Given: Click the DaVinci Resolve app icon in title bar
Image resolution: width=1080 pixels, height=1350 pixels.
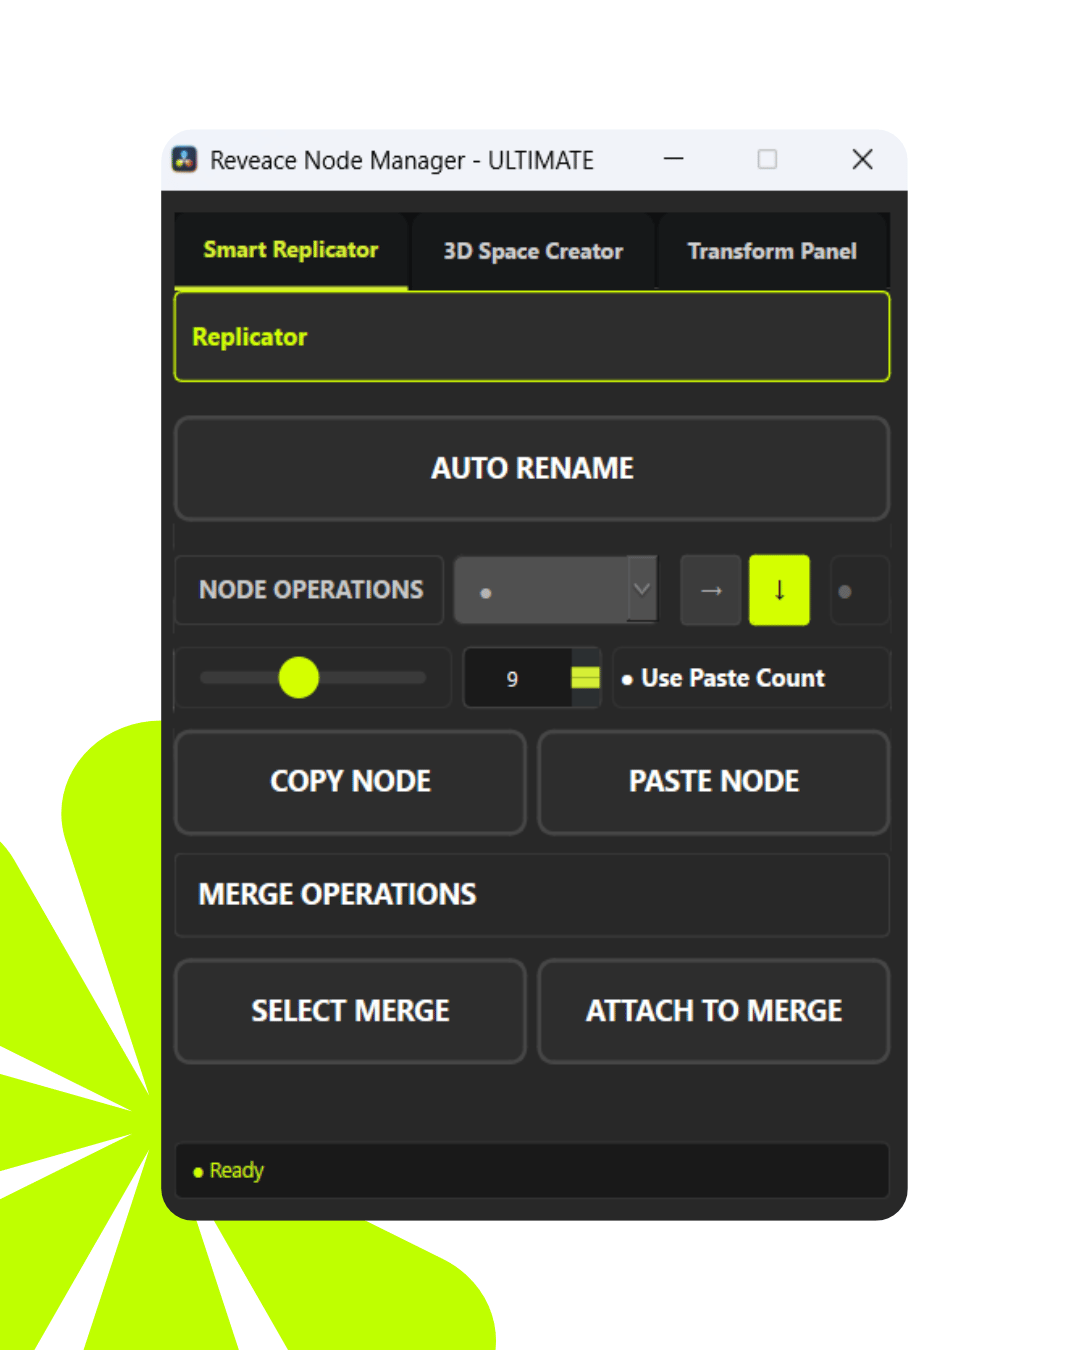Looking at the screenshot, I should pos(185,160).
